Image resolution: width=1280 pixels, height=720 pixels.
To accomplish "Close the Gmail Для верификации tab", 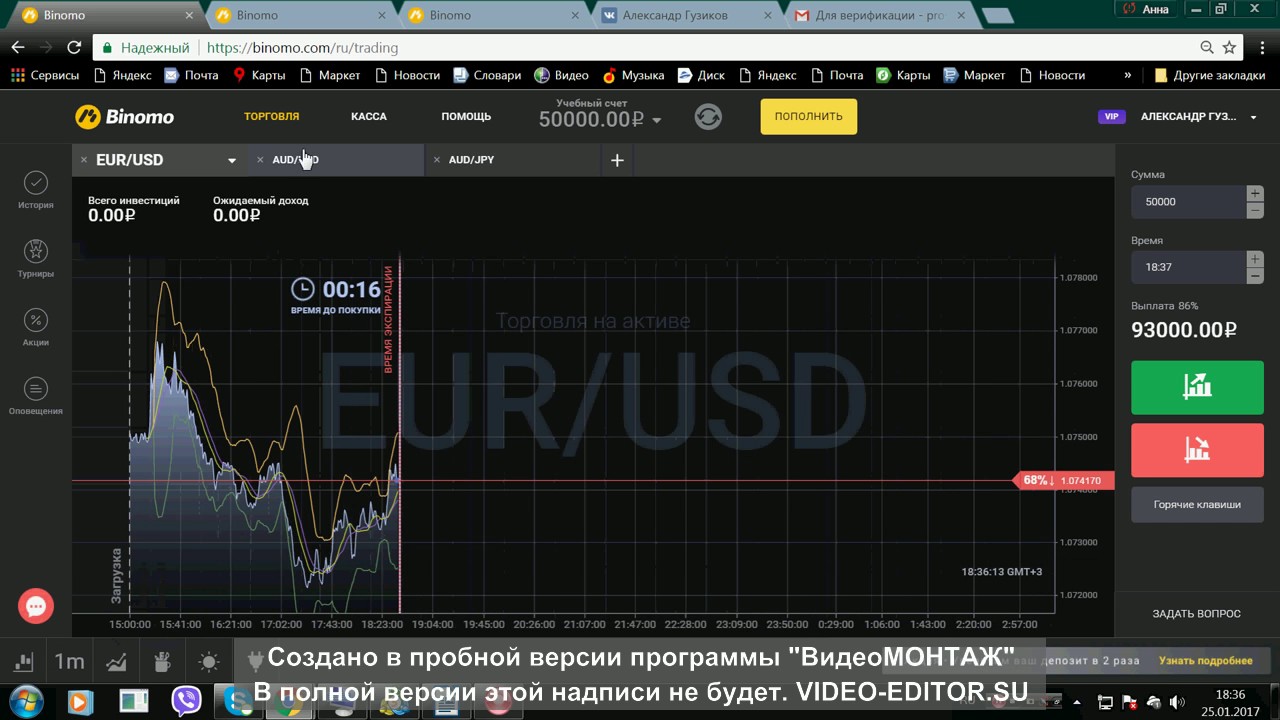I will pyautogui.click(x=962, y=15).
